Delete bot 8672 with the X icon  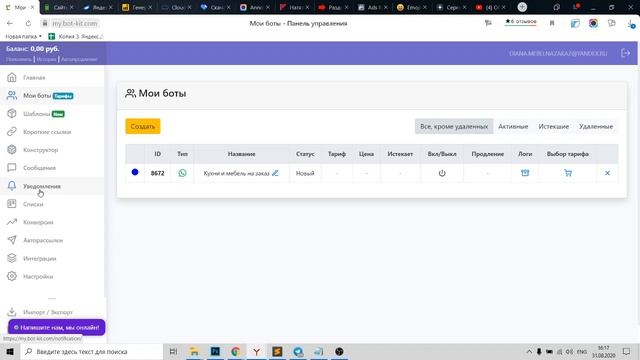pyautogui.click(x=607, y=173)
